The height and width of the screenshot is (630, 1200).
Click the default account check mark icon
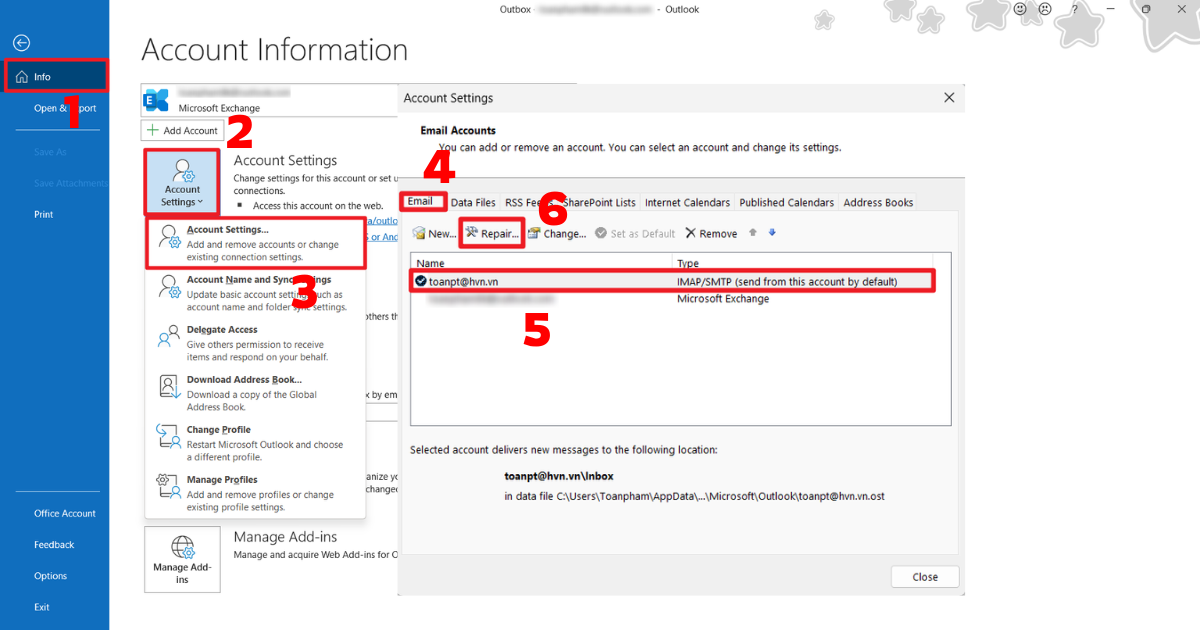click(420, 282)
